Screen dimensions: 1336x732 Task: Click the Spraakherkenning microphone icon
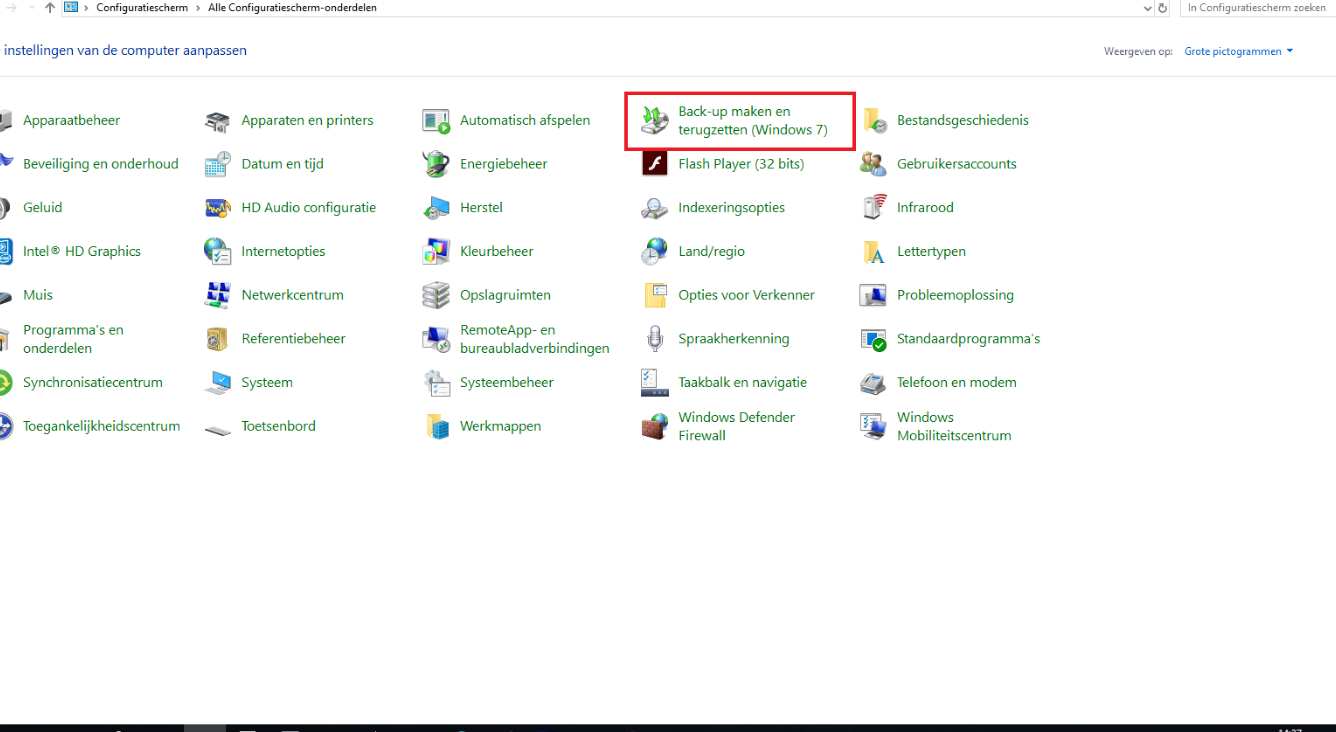coord(654,339)
